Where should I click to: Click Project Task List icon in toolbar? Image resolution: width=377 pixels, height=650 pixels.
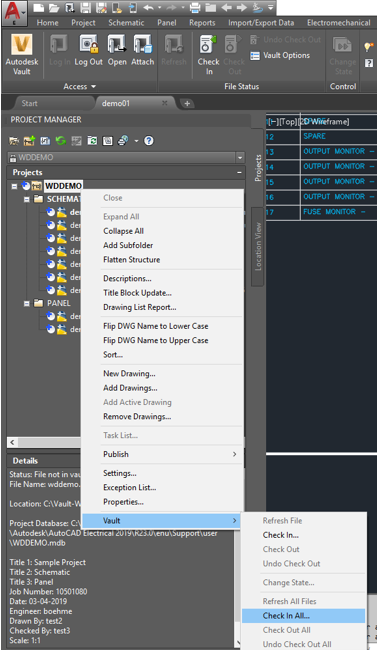pos(76,141)
